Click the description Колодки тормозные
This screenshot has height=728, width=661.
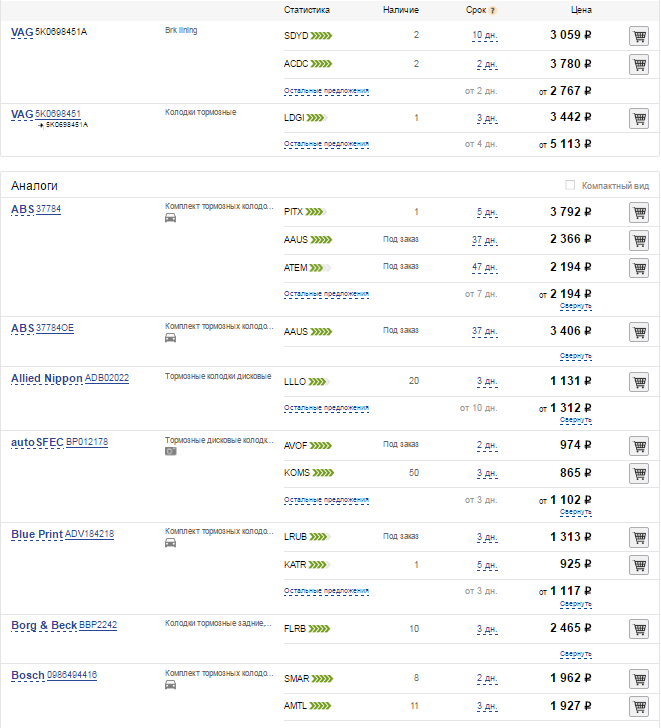[201, 112]
